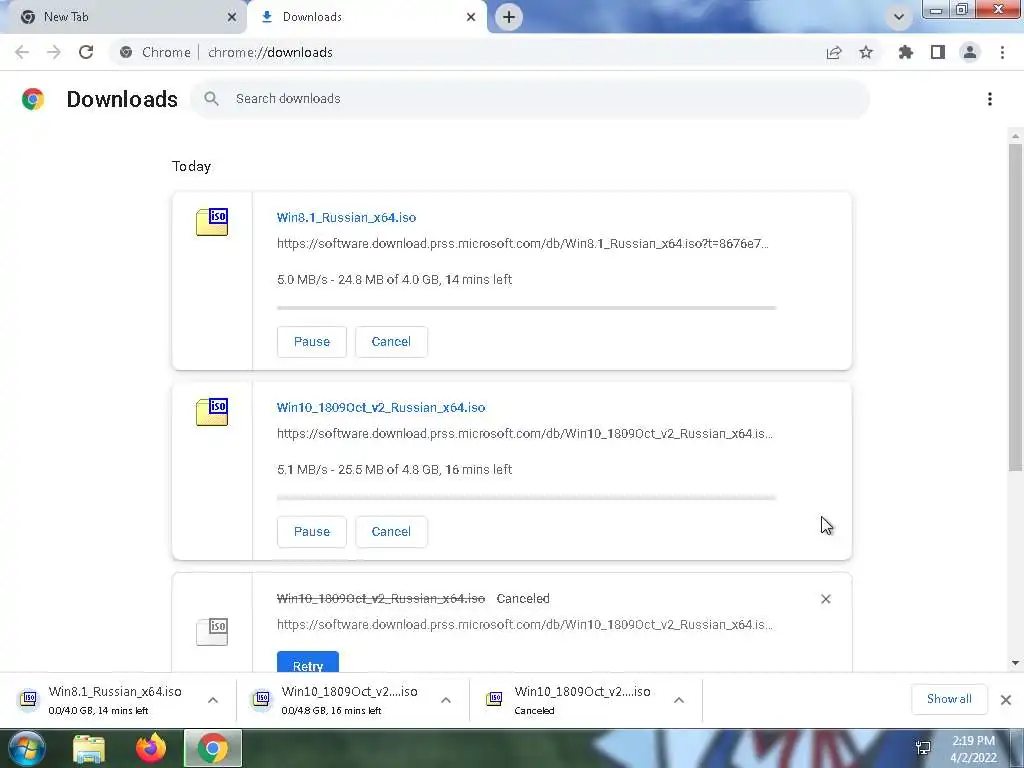Open Chrome's main three-dot menu
This screenshot has height=768, width=1024.
1002,52
